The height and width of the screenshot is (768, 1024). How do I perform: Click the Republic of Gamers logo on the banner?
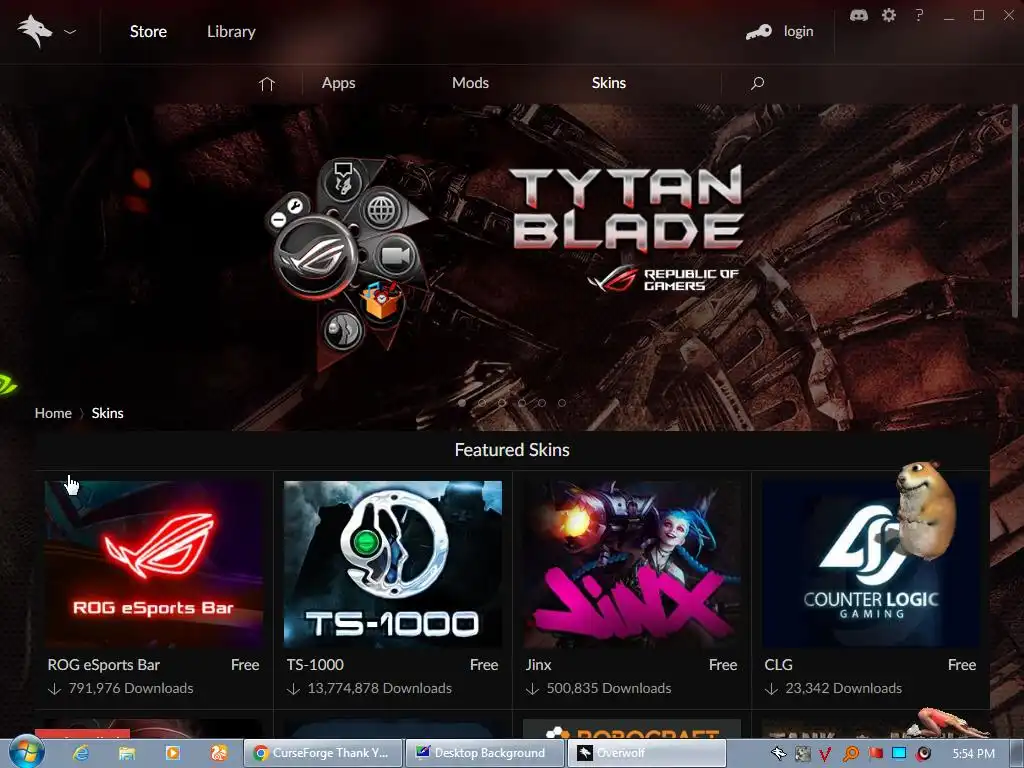pyautogui.click(x=663, y=280)
